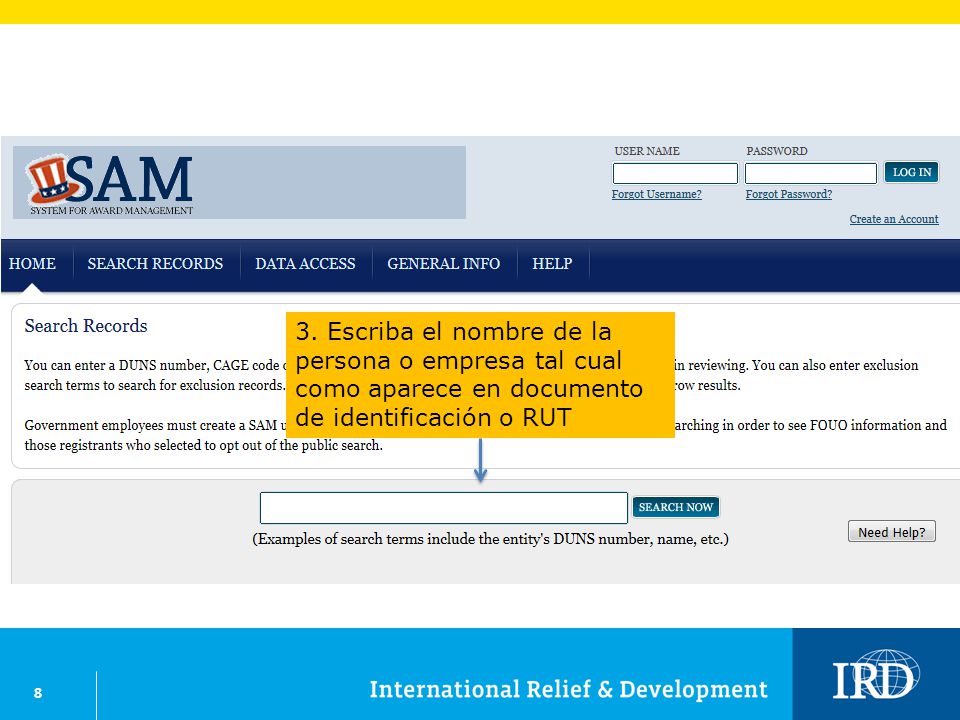Open the HELP menu
960x720 pixels.
click(x=552, y=264)
